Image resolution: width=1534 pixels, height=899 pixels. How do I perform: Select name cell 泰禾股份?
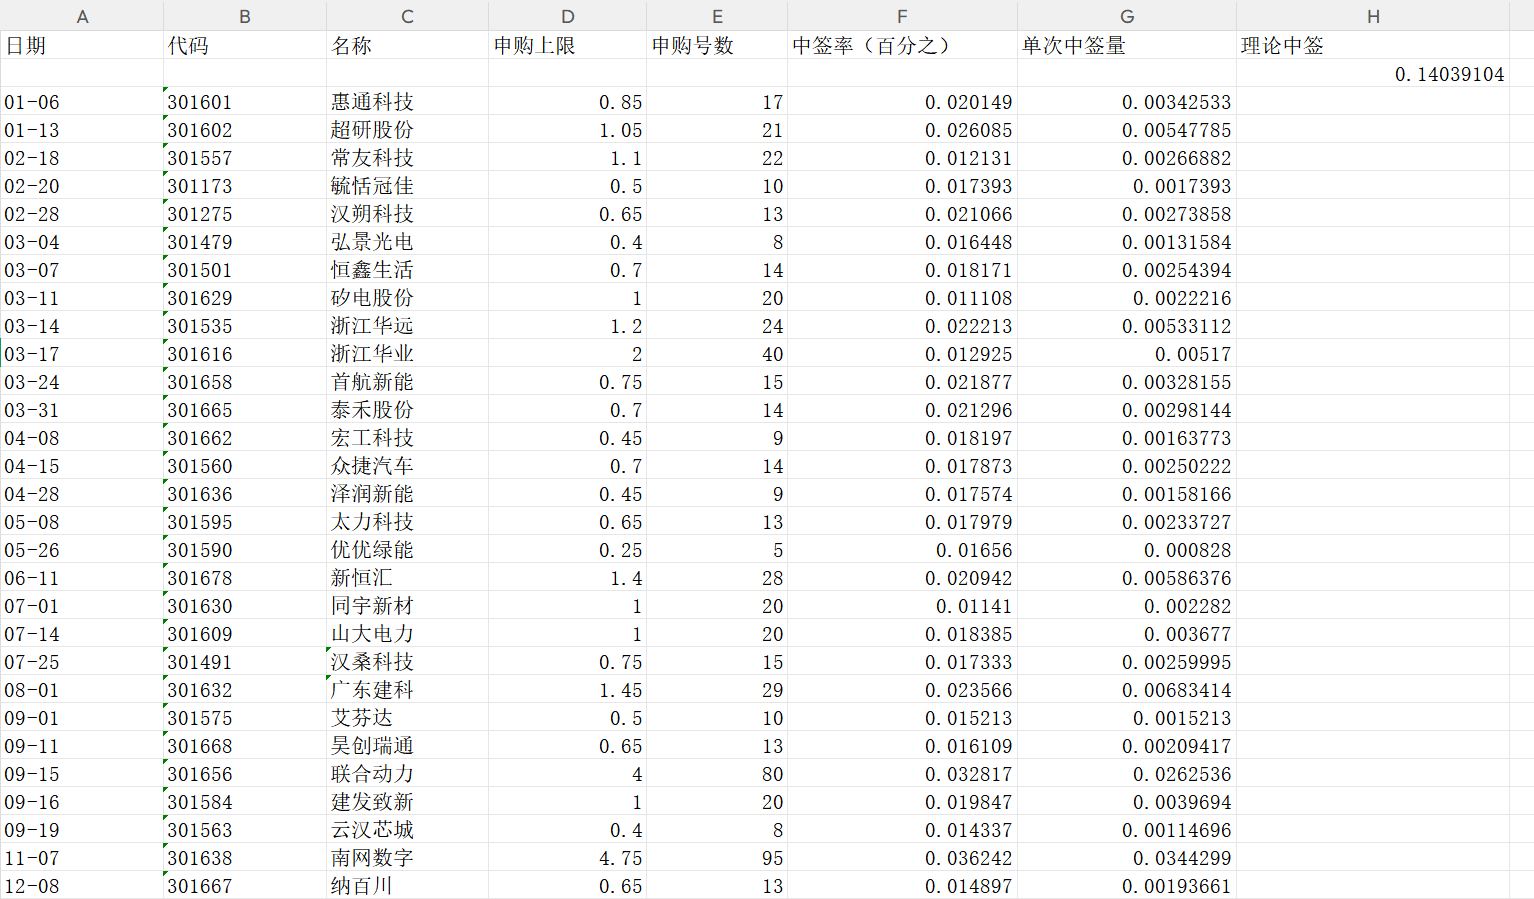(407, 409)
